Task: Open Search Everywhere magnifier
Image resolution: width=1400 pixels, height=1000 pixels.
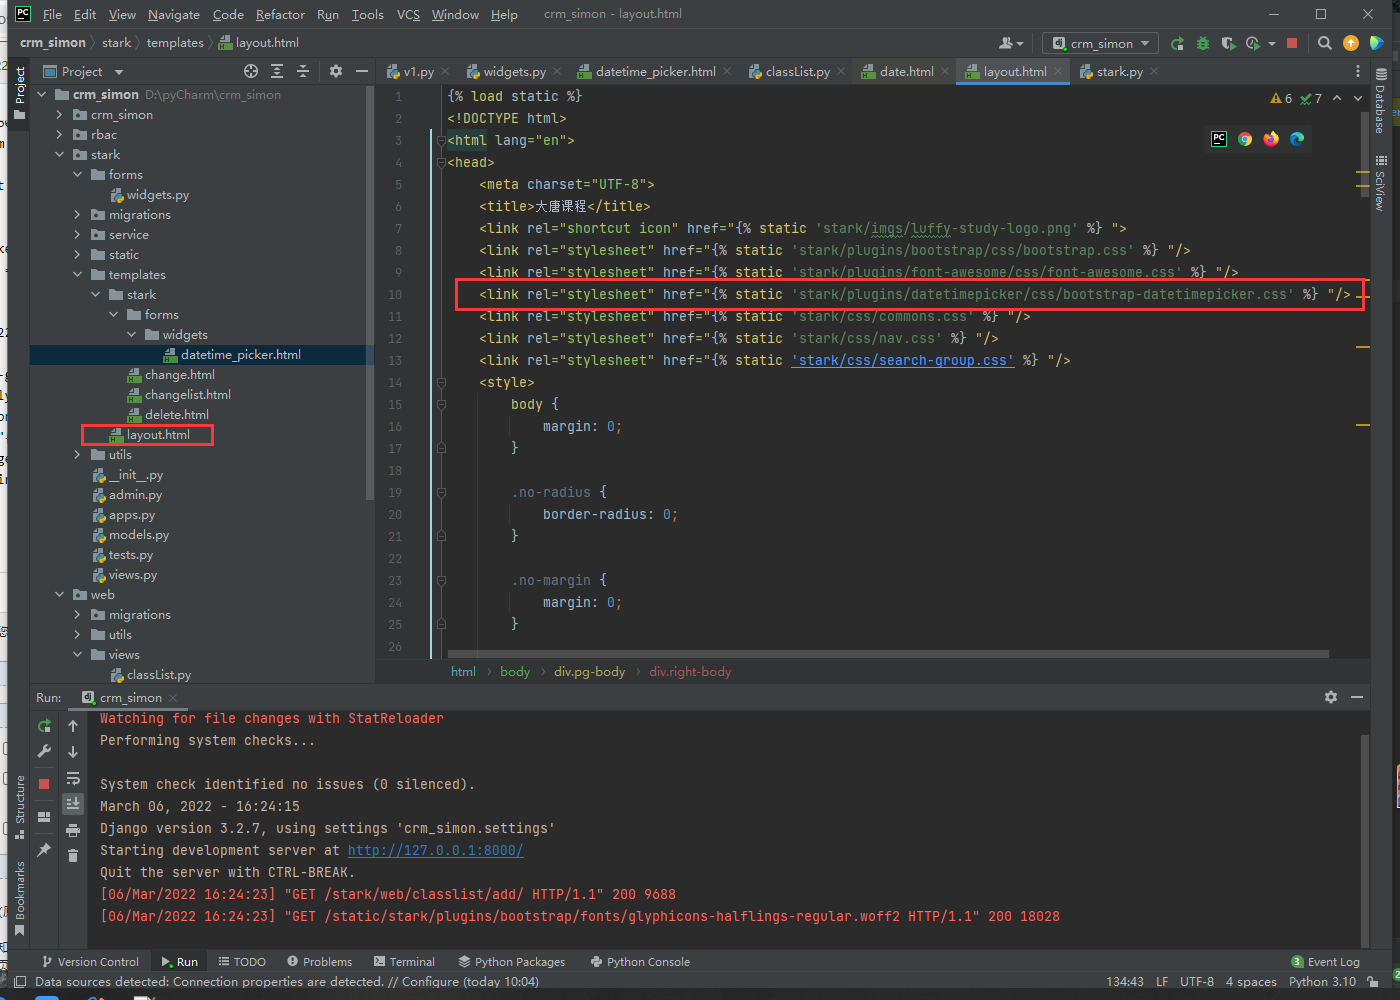Action: (1325, 43)
